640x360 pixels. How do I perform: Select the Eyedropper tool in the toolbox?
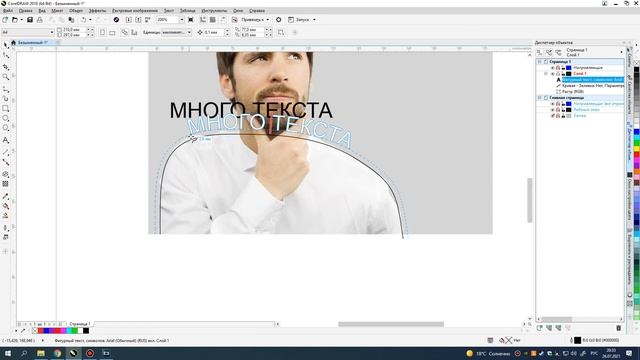click(5, 196)
